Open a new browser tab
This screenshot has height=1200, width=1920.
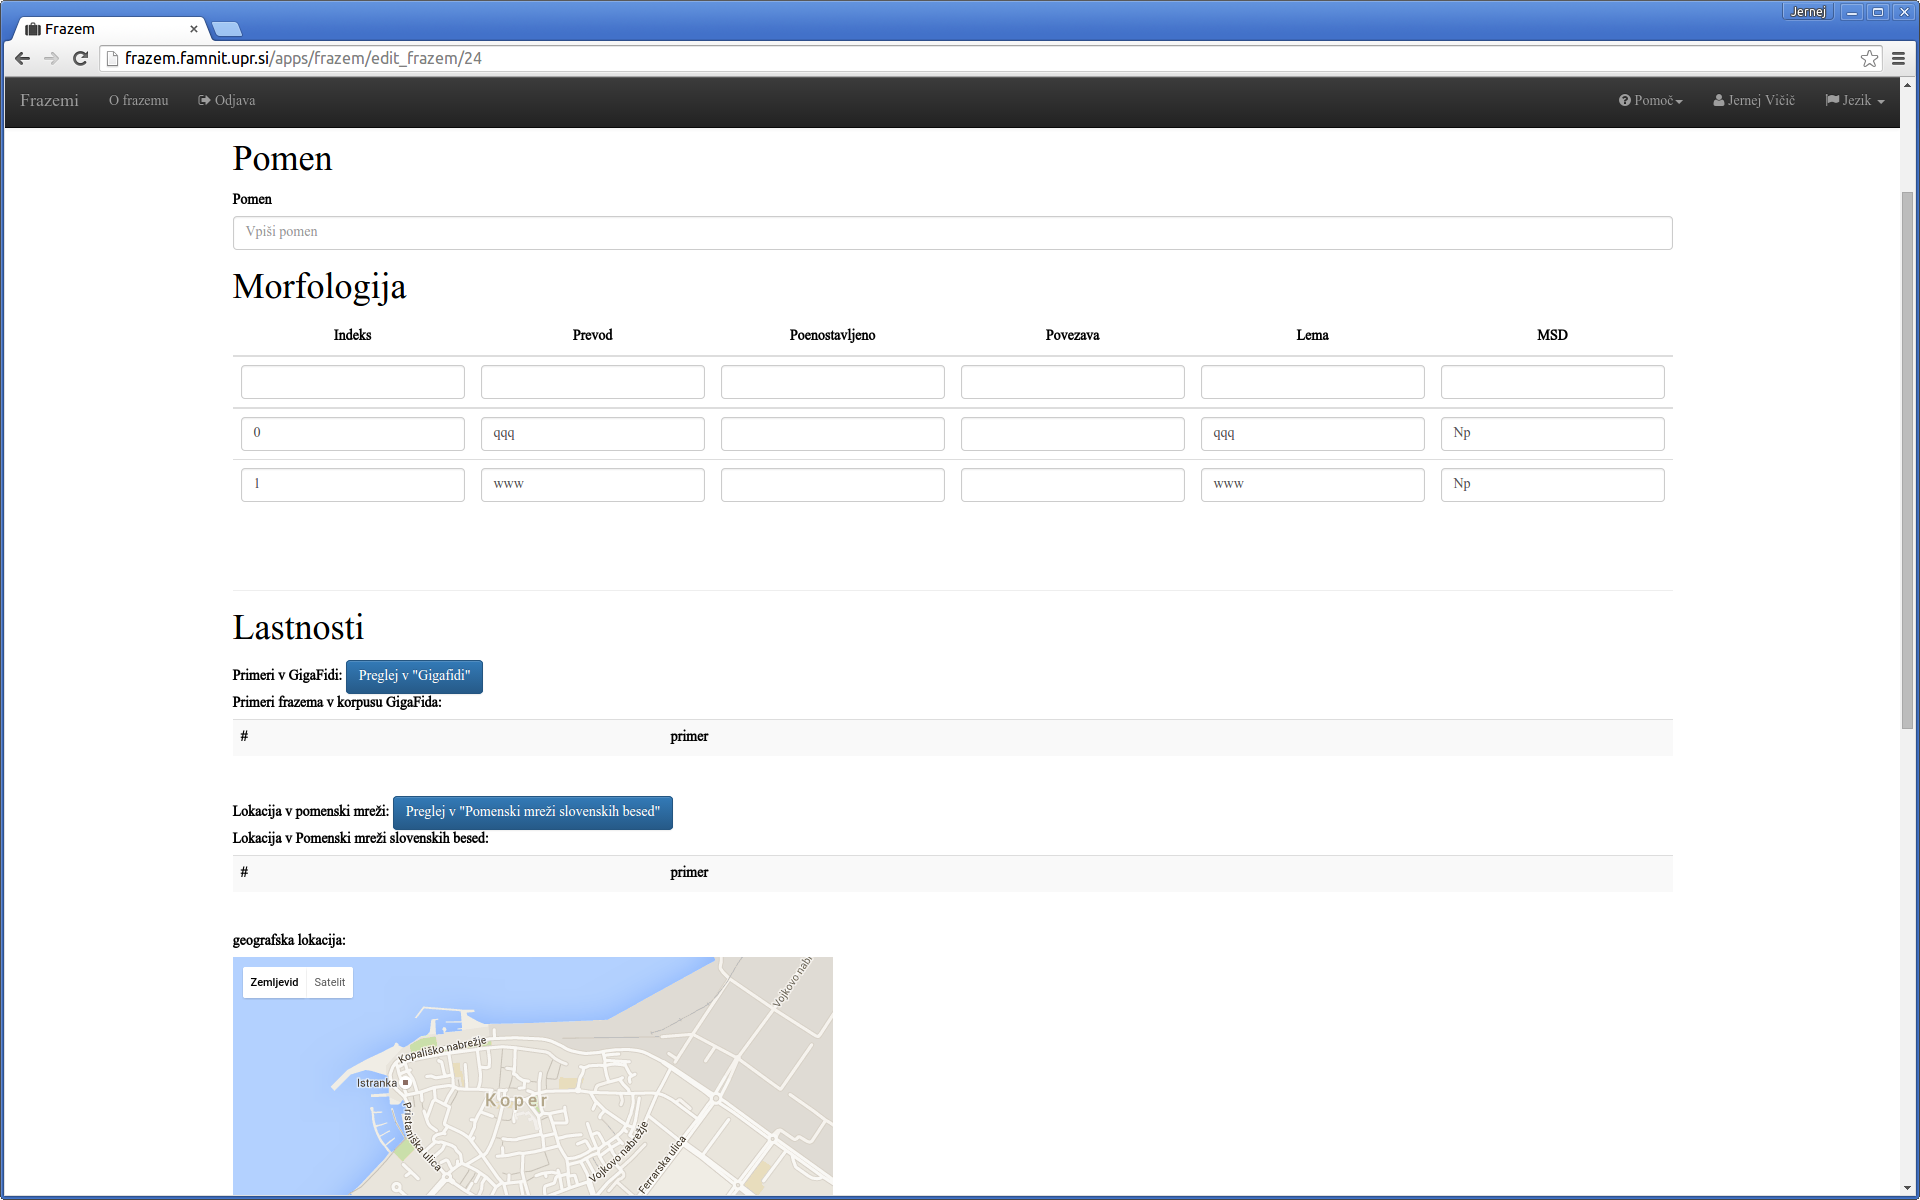click(x=227, y=29)
